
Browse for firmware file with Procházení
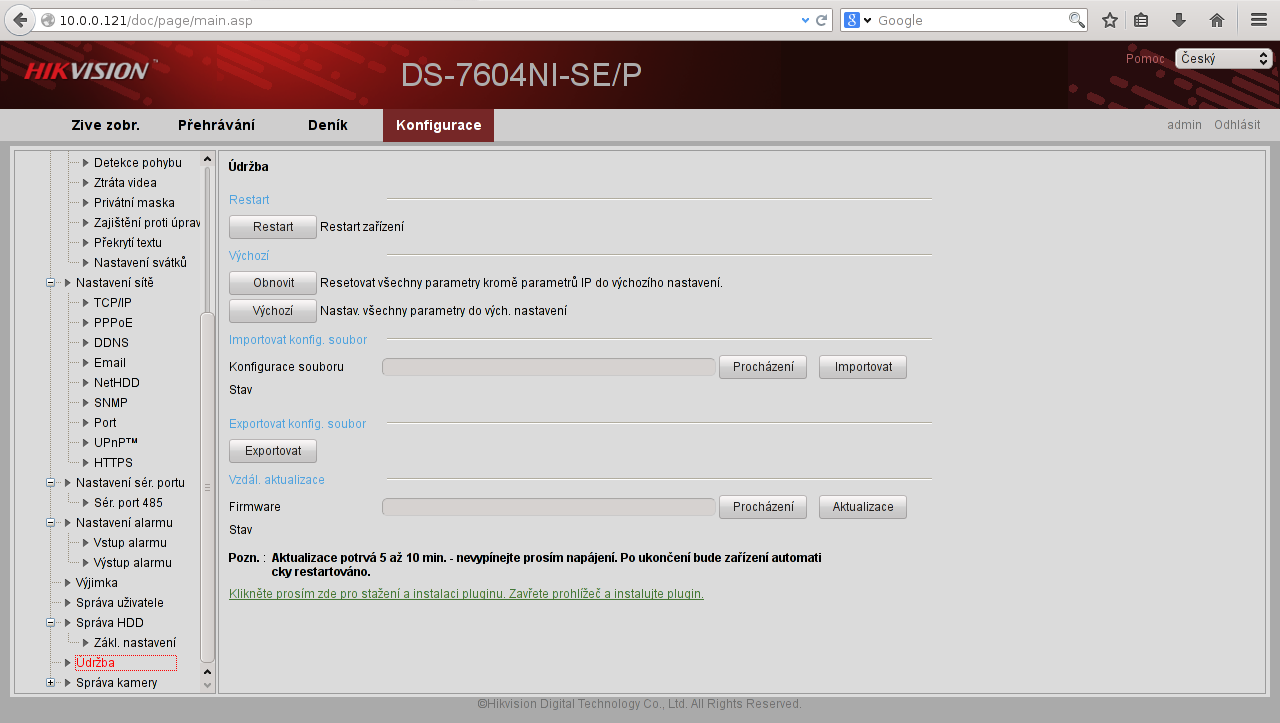763,507
